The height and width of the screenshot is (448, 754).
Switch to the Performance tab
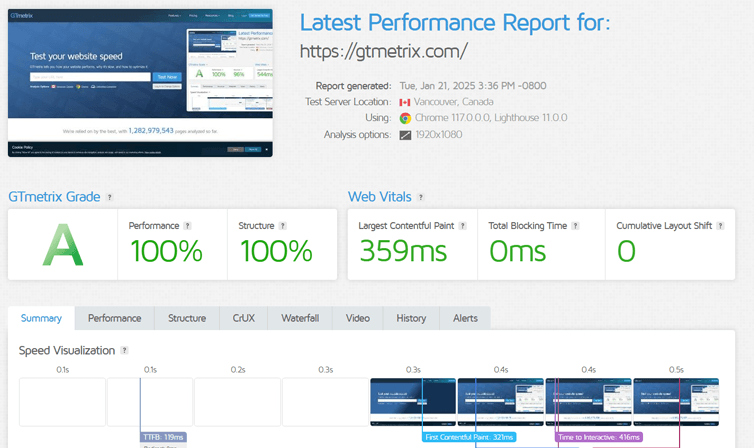(114, 318)
